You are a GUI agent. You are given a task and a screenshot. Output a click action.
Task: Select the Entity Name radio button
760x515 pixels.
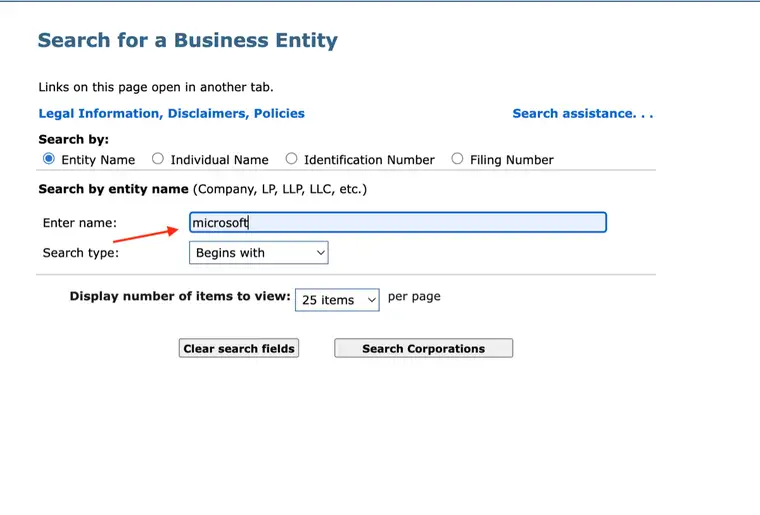pos(48,159)
